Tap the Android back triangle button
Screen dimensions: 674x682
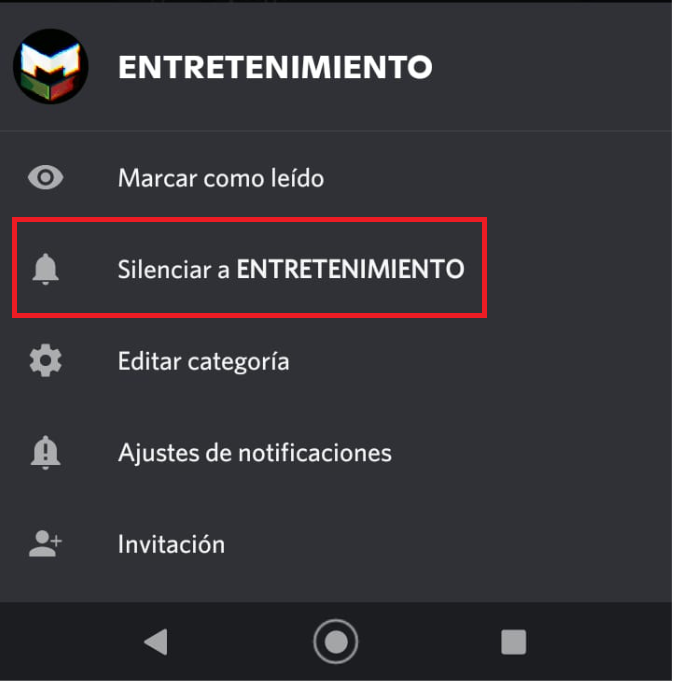(157, 642)
